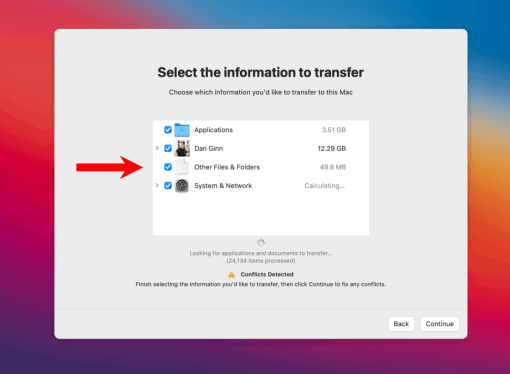Expand the System & Network row chevron
The height and width of the screenshot is (374, 510).
157,185
